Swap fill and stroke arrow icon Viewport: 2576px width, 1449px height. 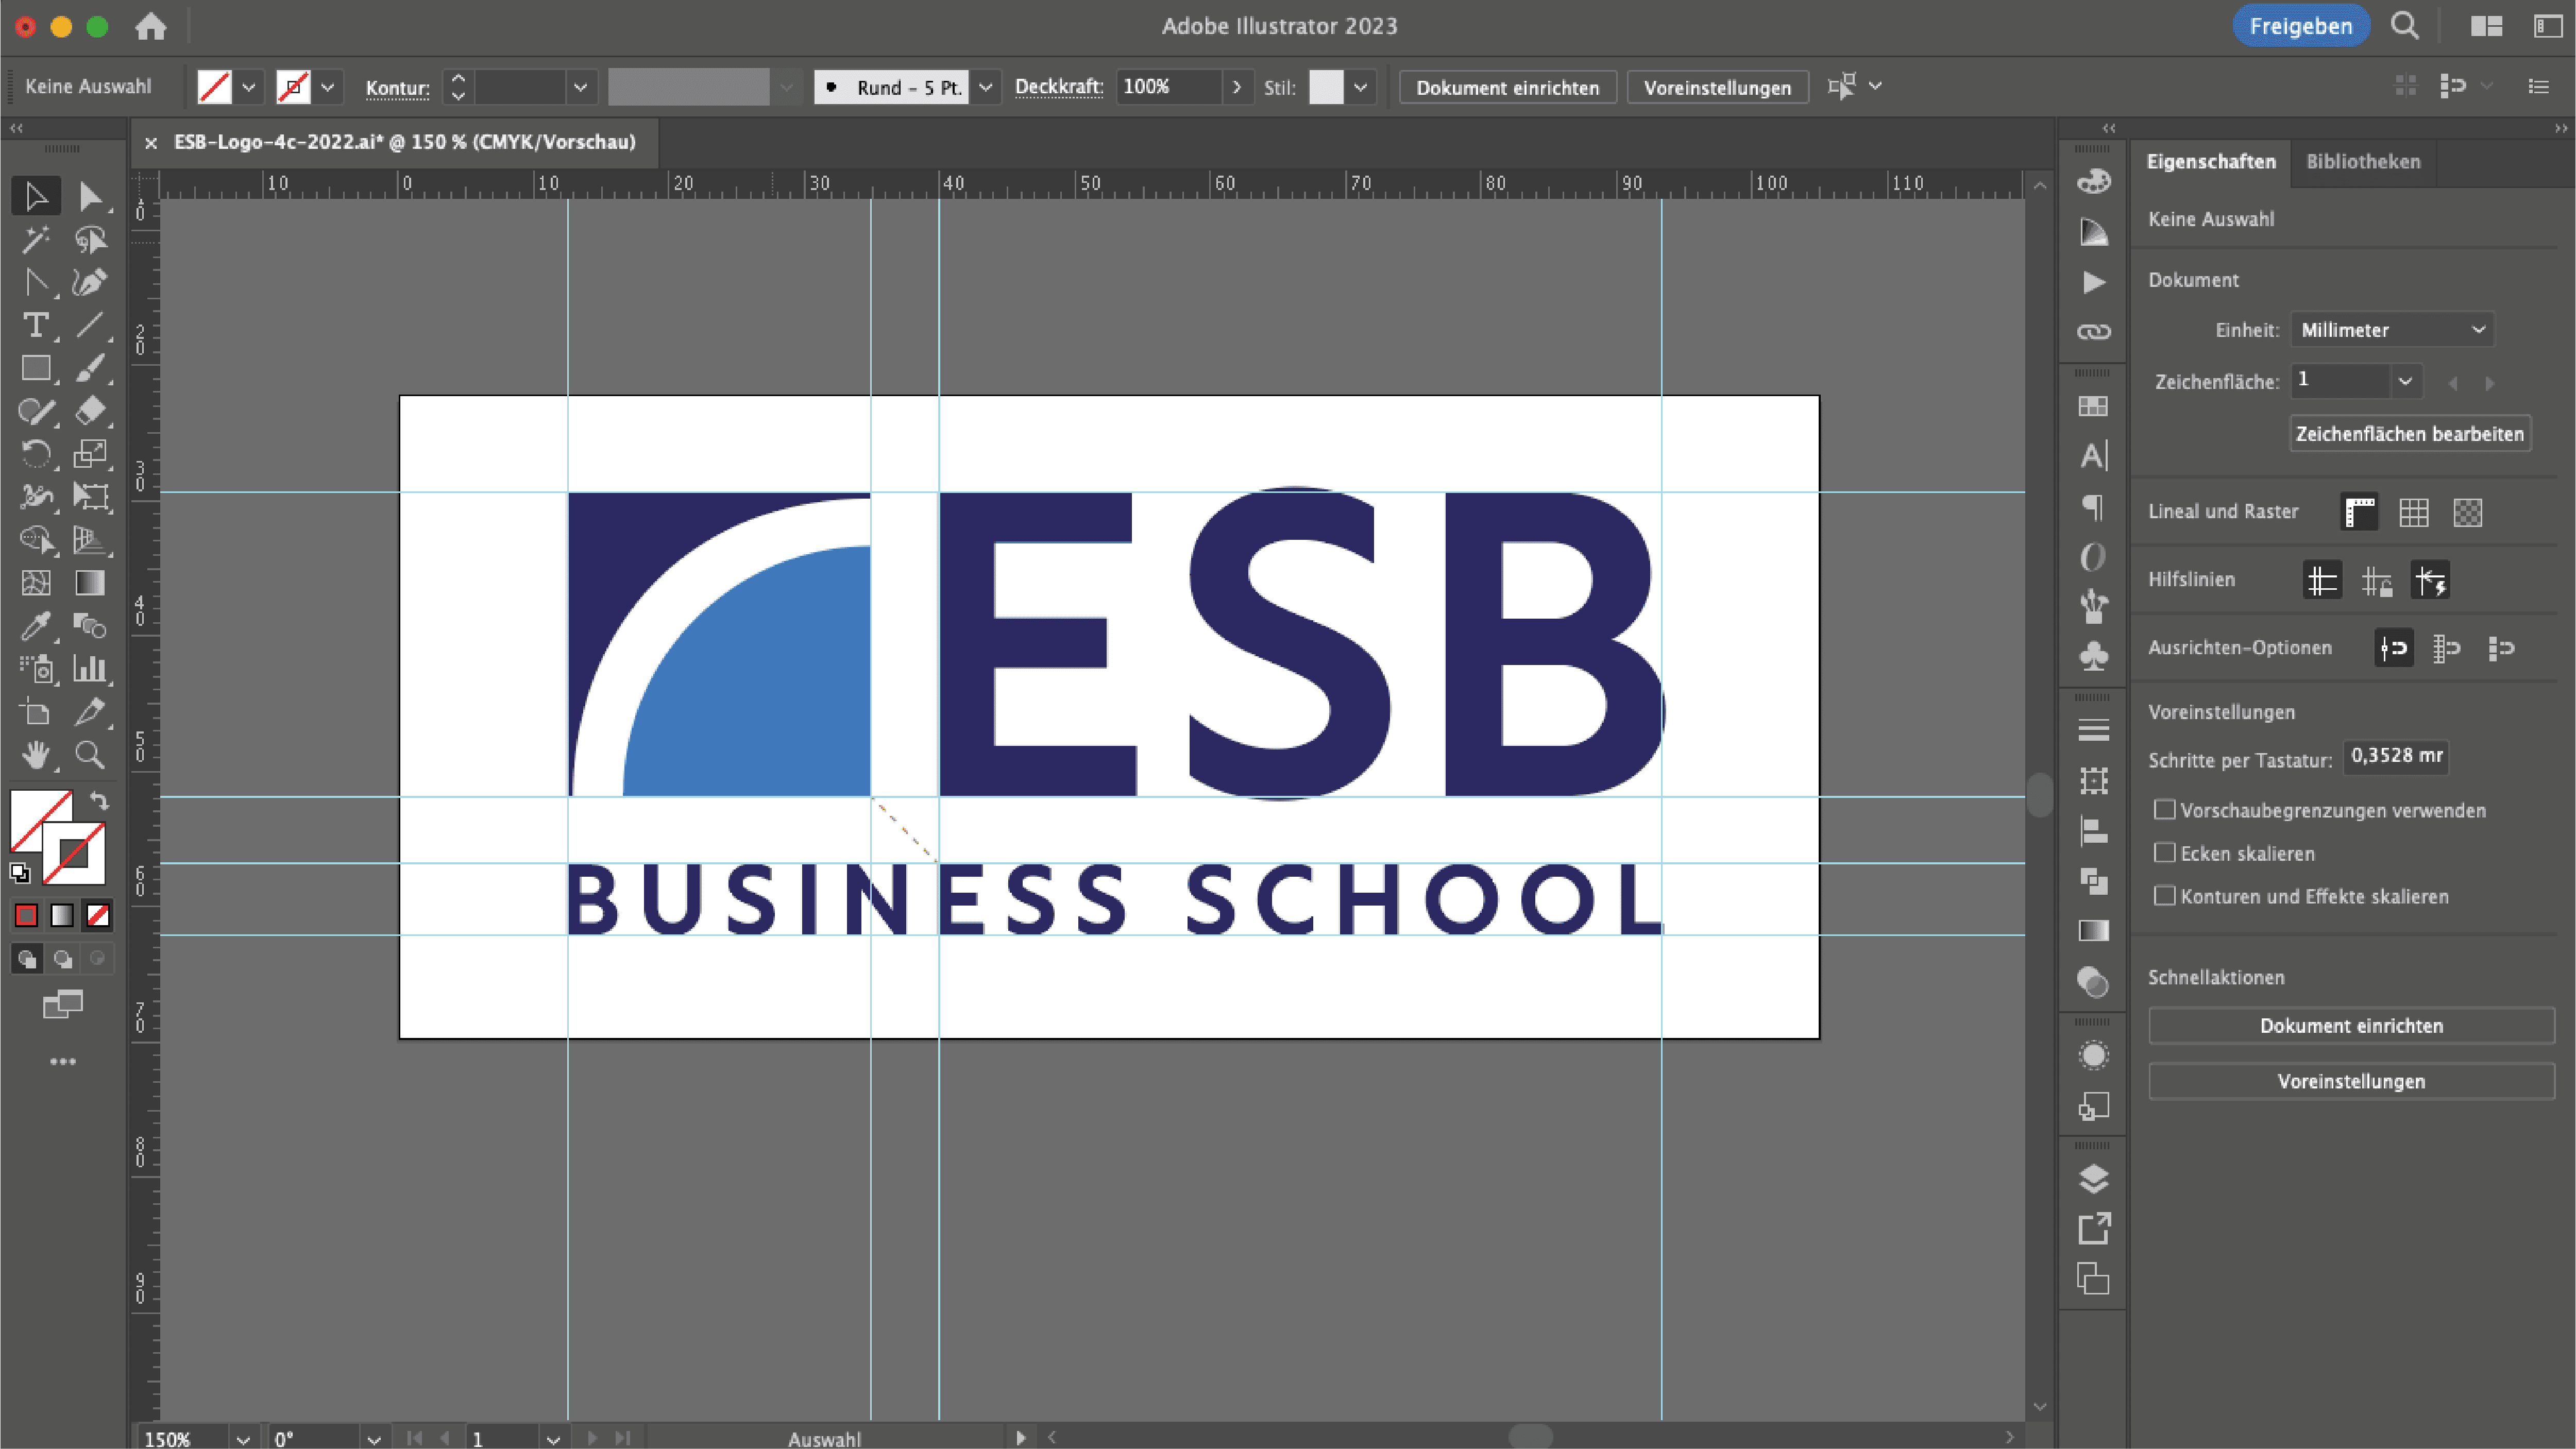click(99, 801)
